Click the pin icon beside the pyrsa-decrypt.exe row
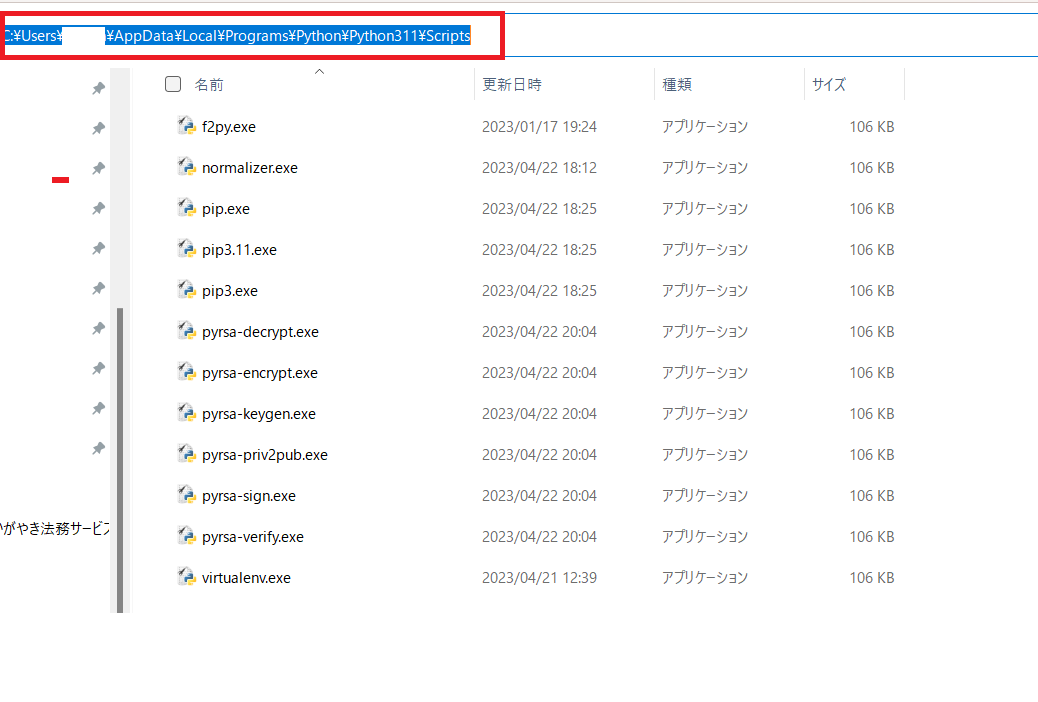This screenshot has width=1038, height=702. [x=99, y=328]
